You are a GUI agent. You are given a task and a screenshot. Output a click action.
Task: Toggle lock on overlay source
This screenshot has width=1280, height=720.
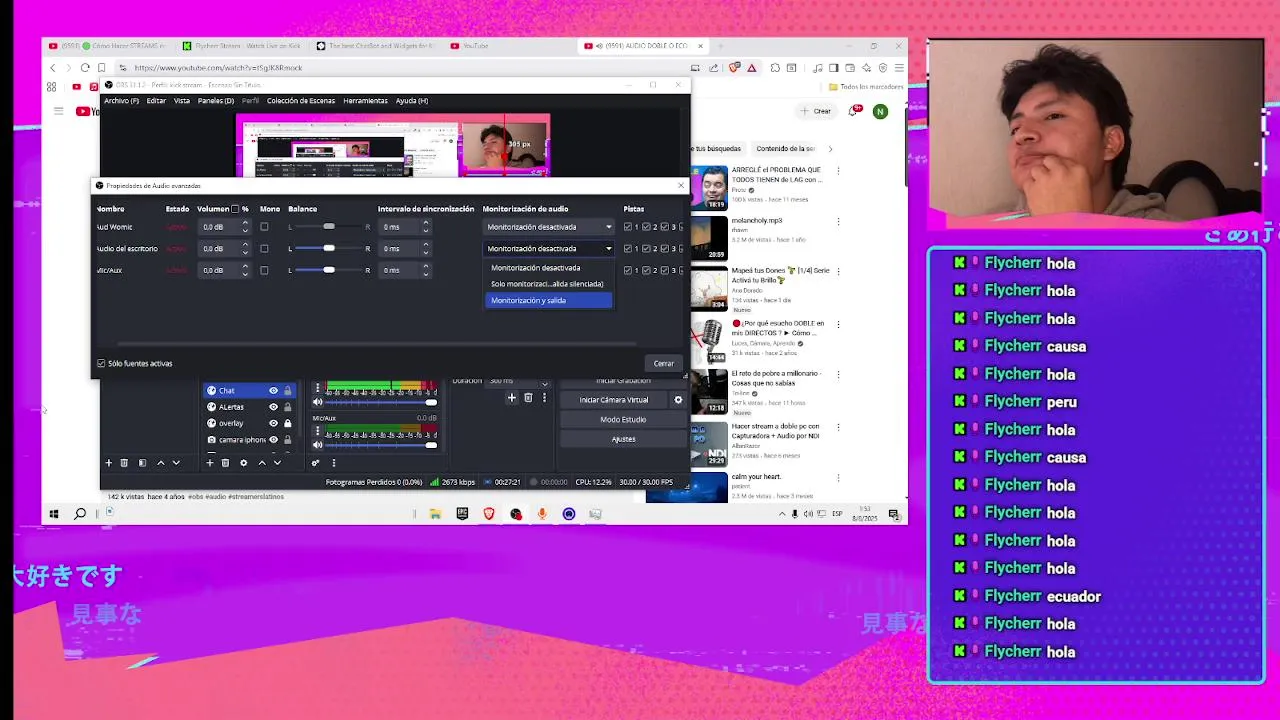pos(288,423)
